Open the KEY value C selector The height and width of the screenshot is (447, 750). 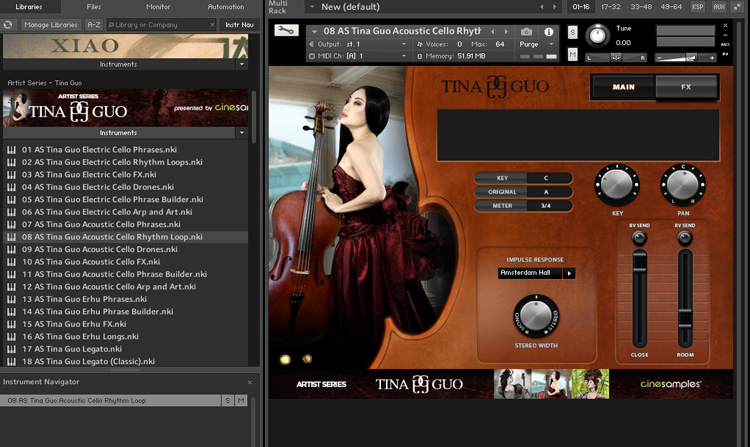coord(546,178)
